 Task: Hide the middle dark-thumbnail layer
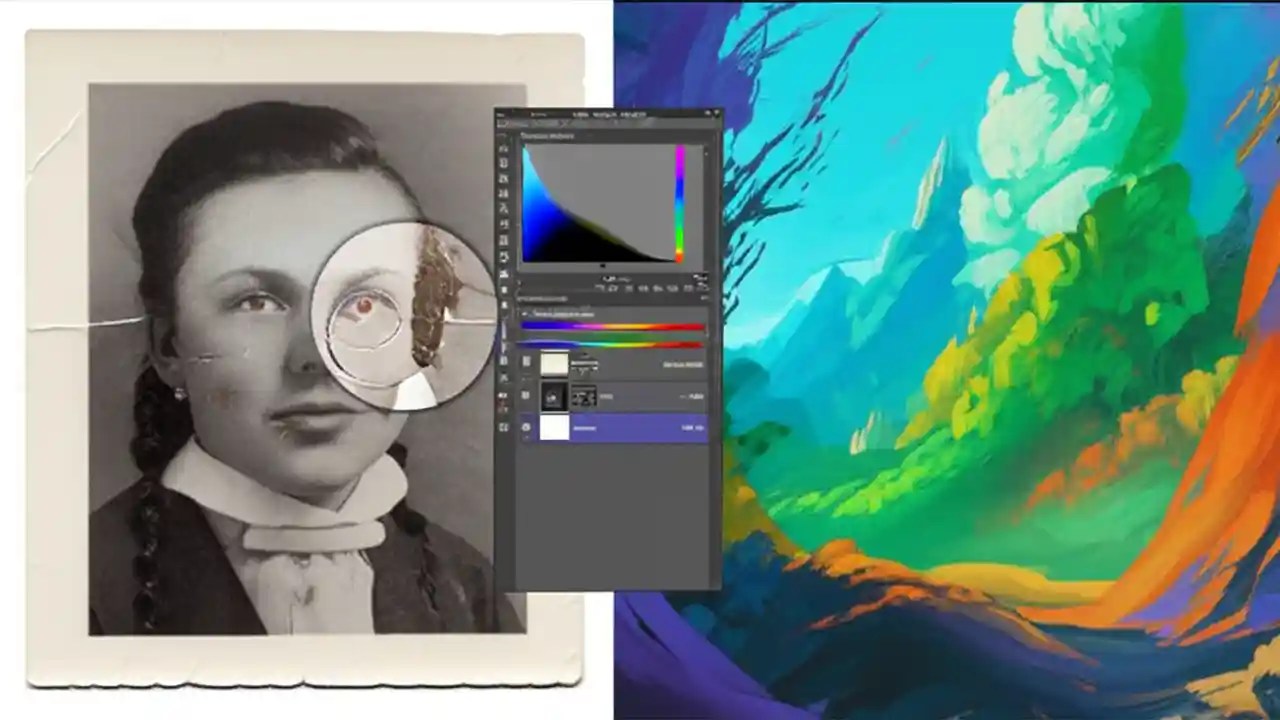tap(527, 396)
